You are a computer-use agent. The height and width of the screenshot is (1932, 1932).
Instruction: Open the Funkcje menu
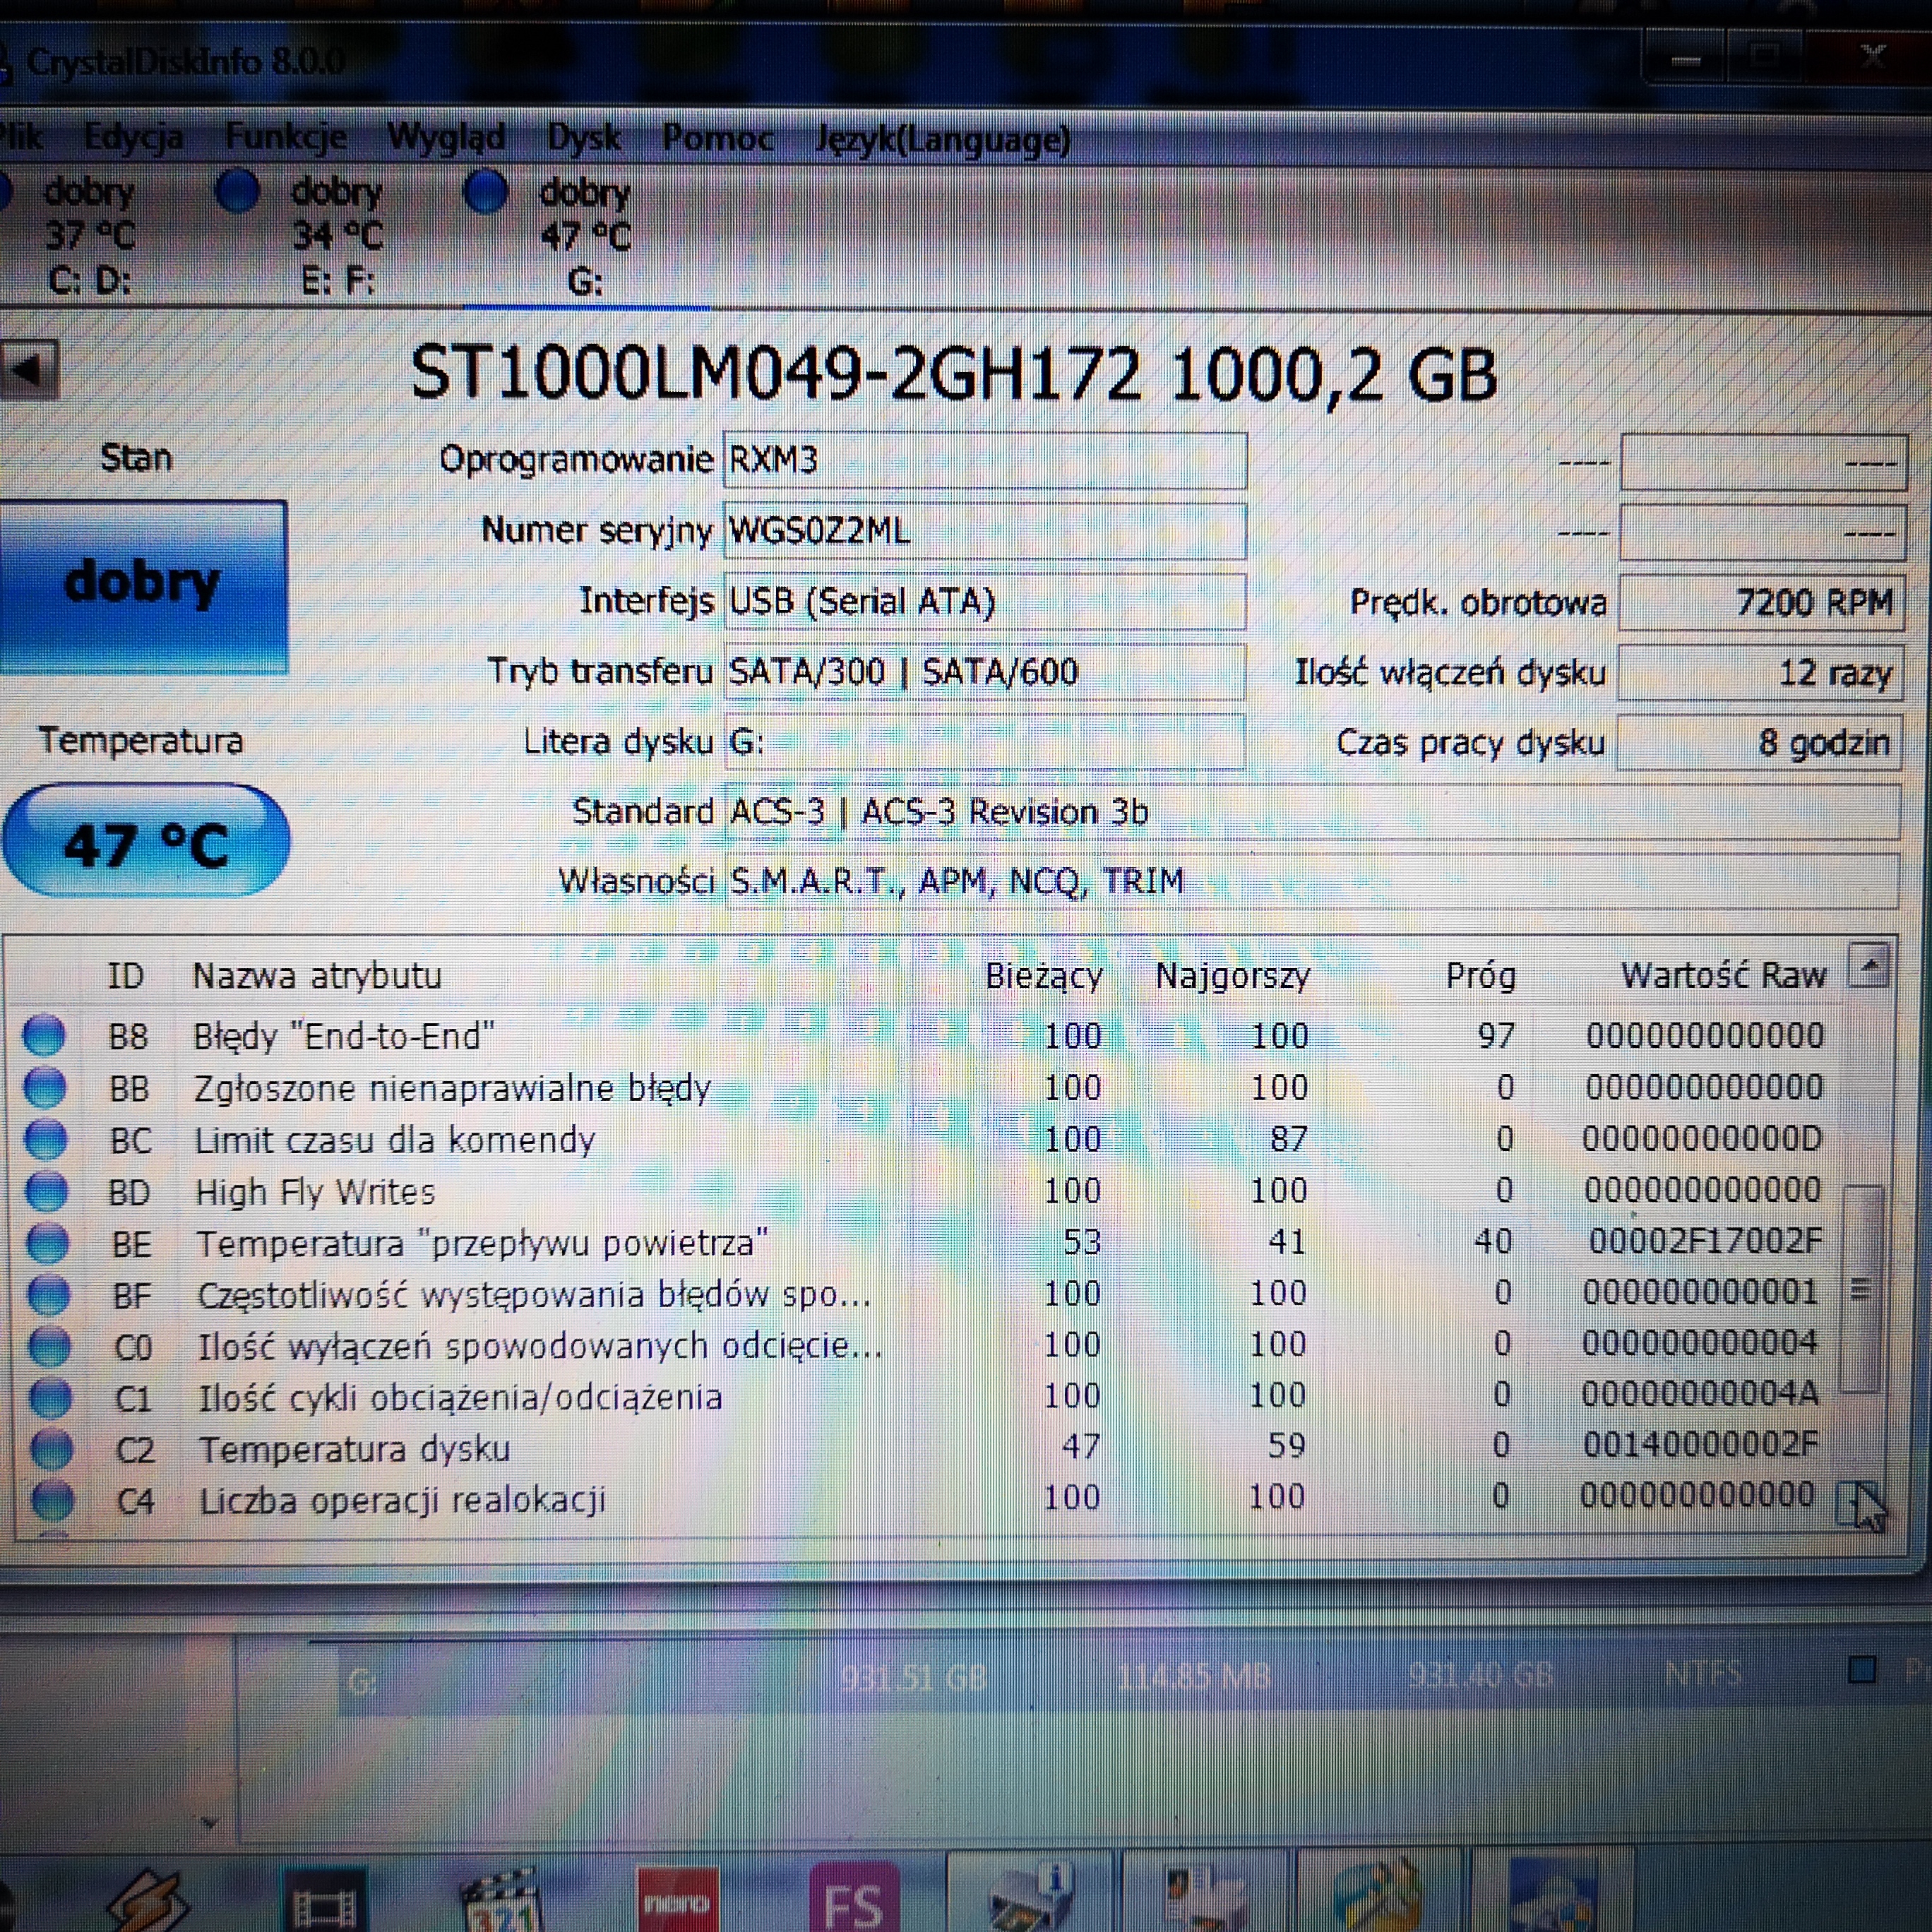click(x=286, y=137)
